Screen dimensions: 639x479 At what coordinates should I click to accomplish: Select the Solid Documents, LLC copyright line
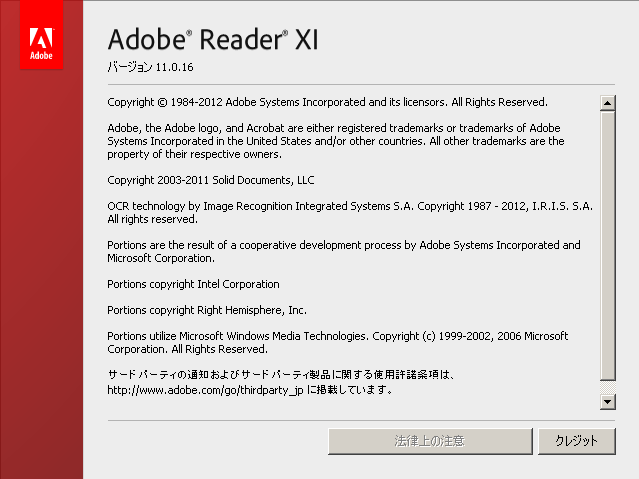[x=210, y=180]
